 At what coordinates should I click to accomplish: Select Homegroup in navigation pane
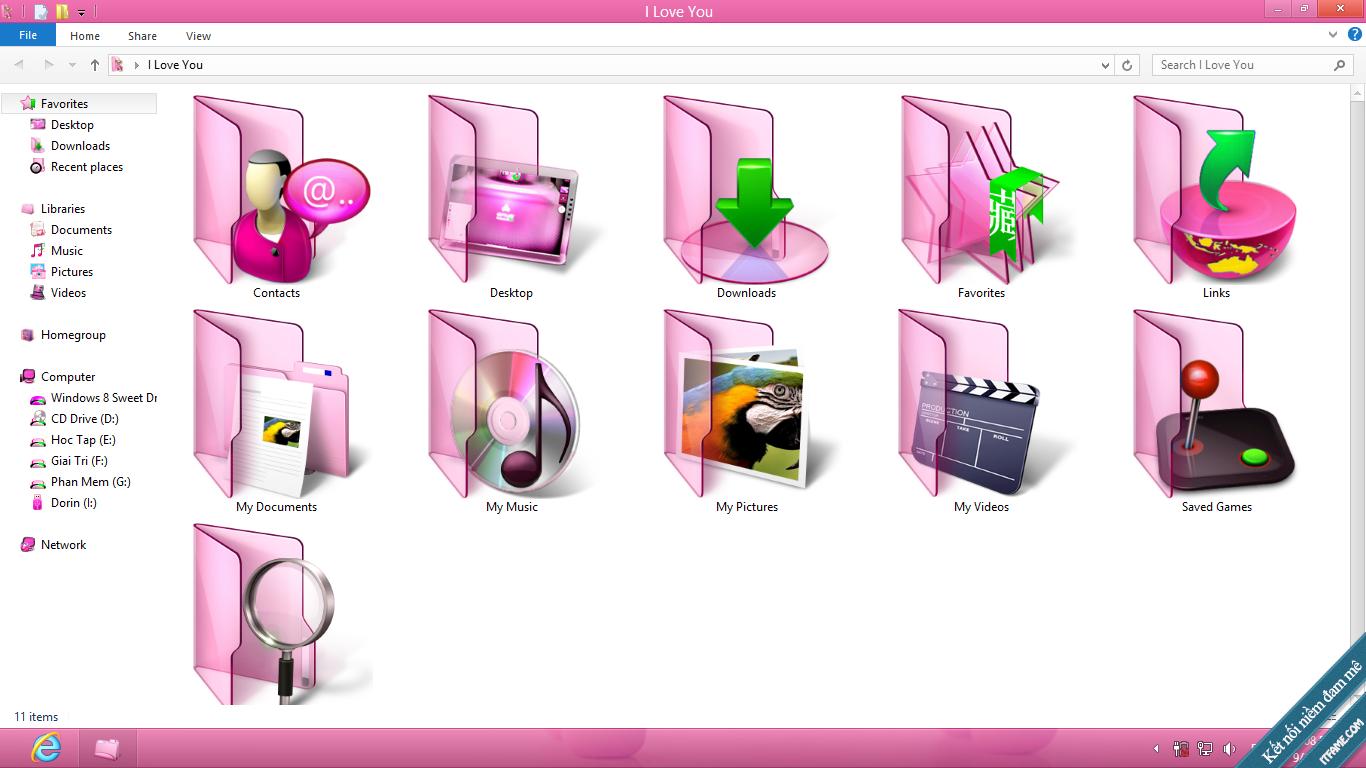(72, 335)
